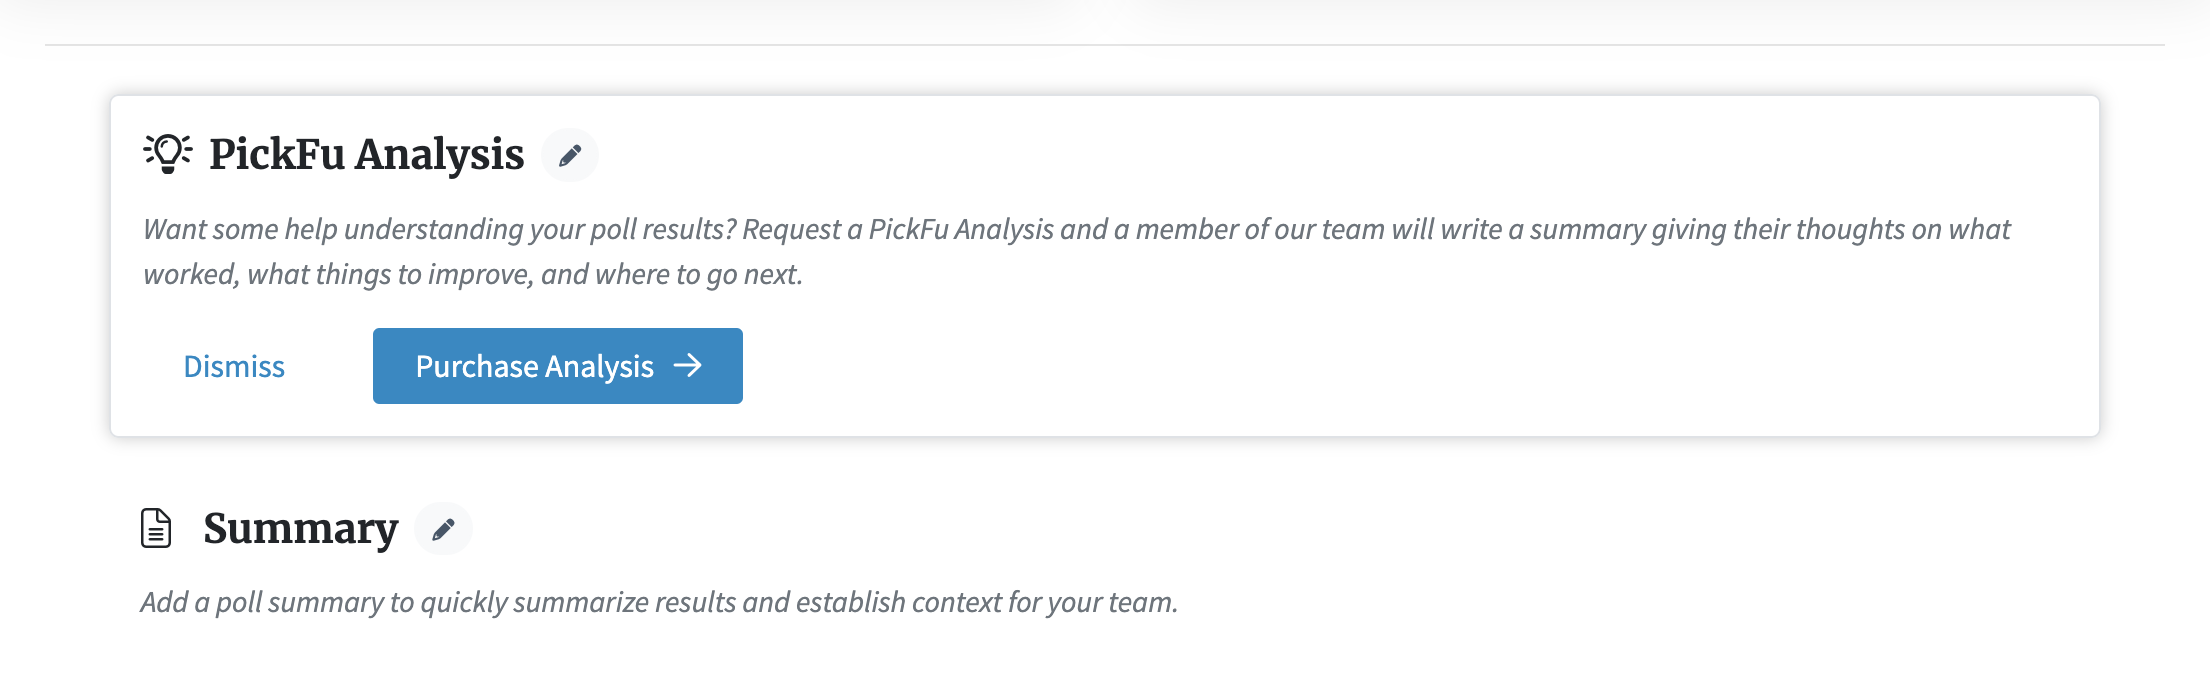
Task: Select the Purchase Analysis button label
Action: click(x=535, y=367)
